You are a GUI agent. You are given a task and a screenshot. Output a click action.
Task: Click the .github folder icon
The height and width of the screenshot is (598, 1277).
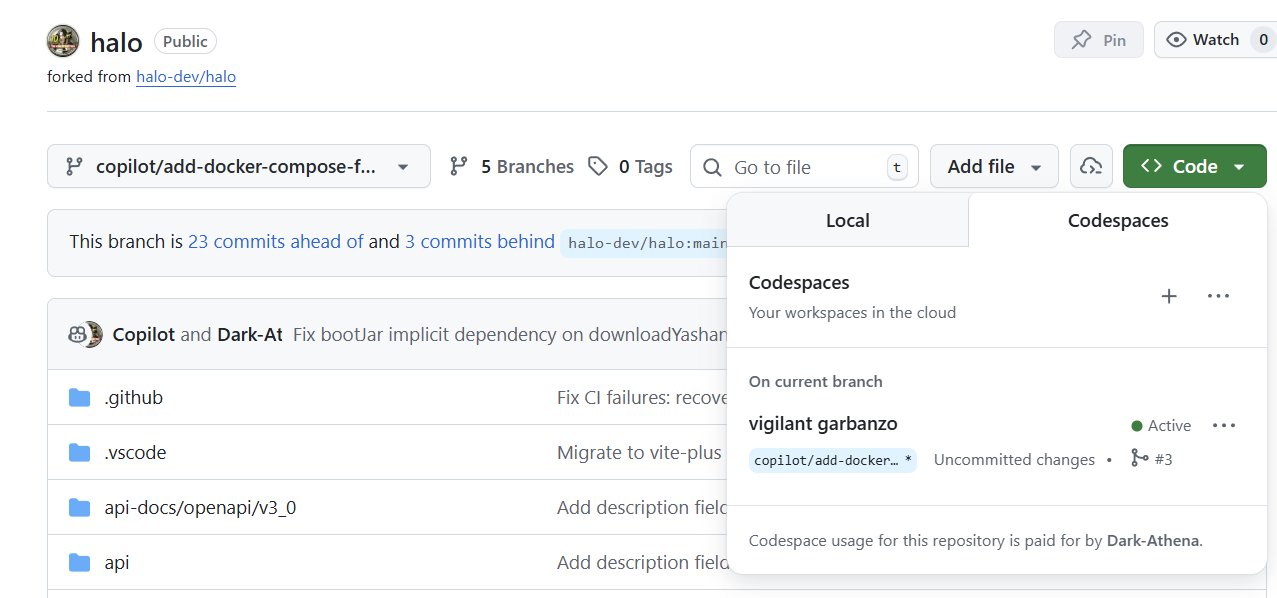(80, 398)
